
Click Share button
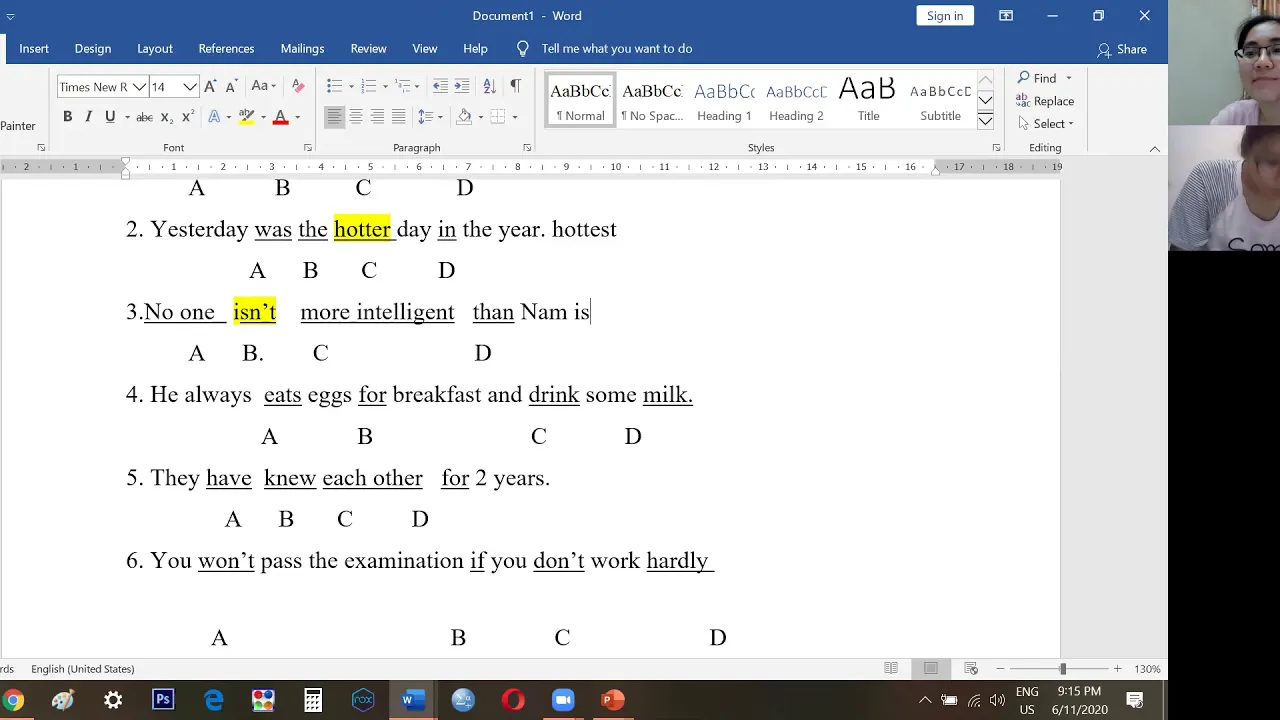pos(1122,49)
